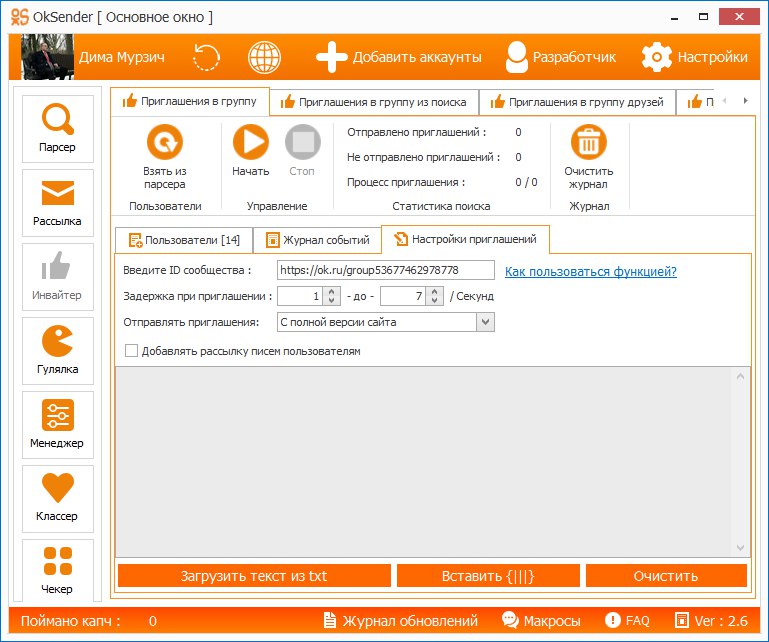Expand the Отправлять приглашения dropdown
769x642 pixels.
point(485,322)
